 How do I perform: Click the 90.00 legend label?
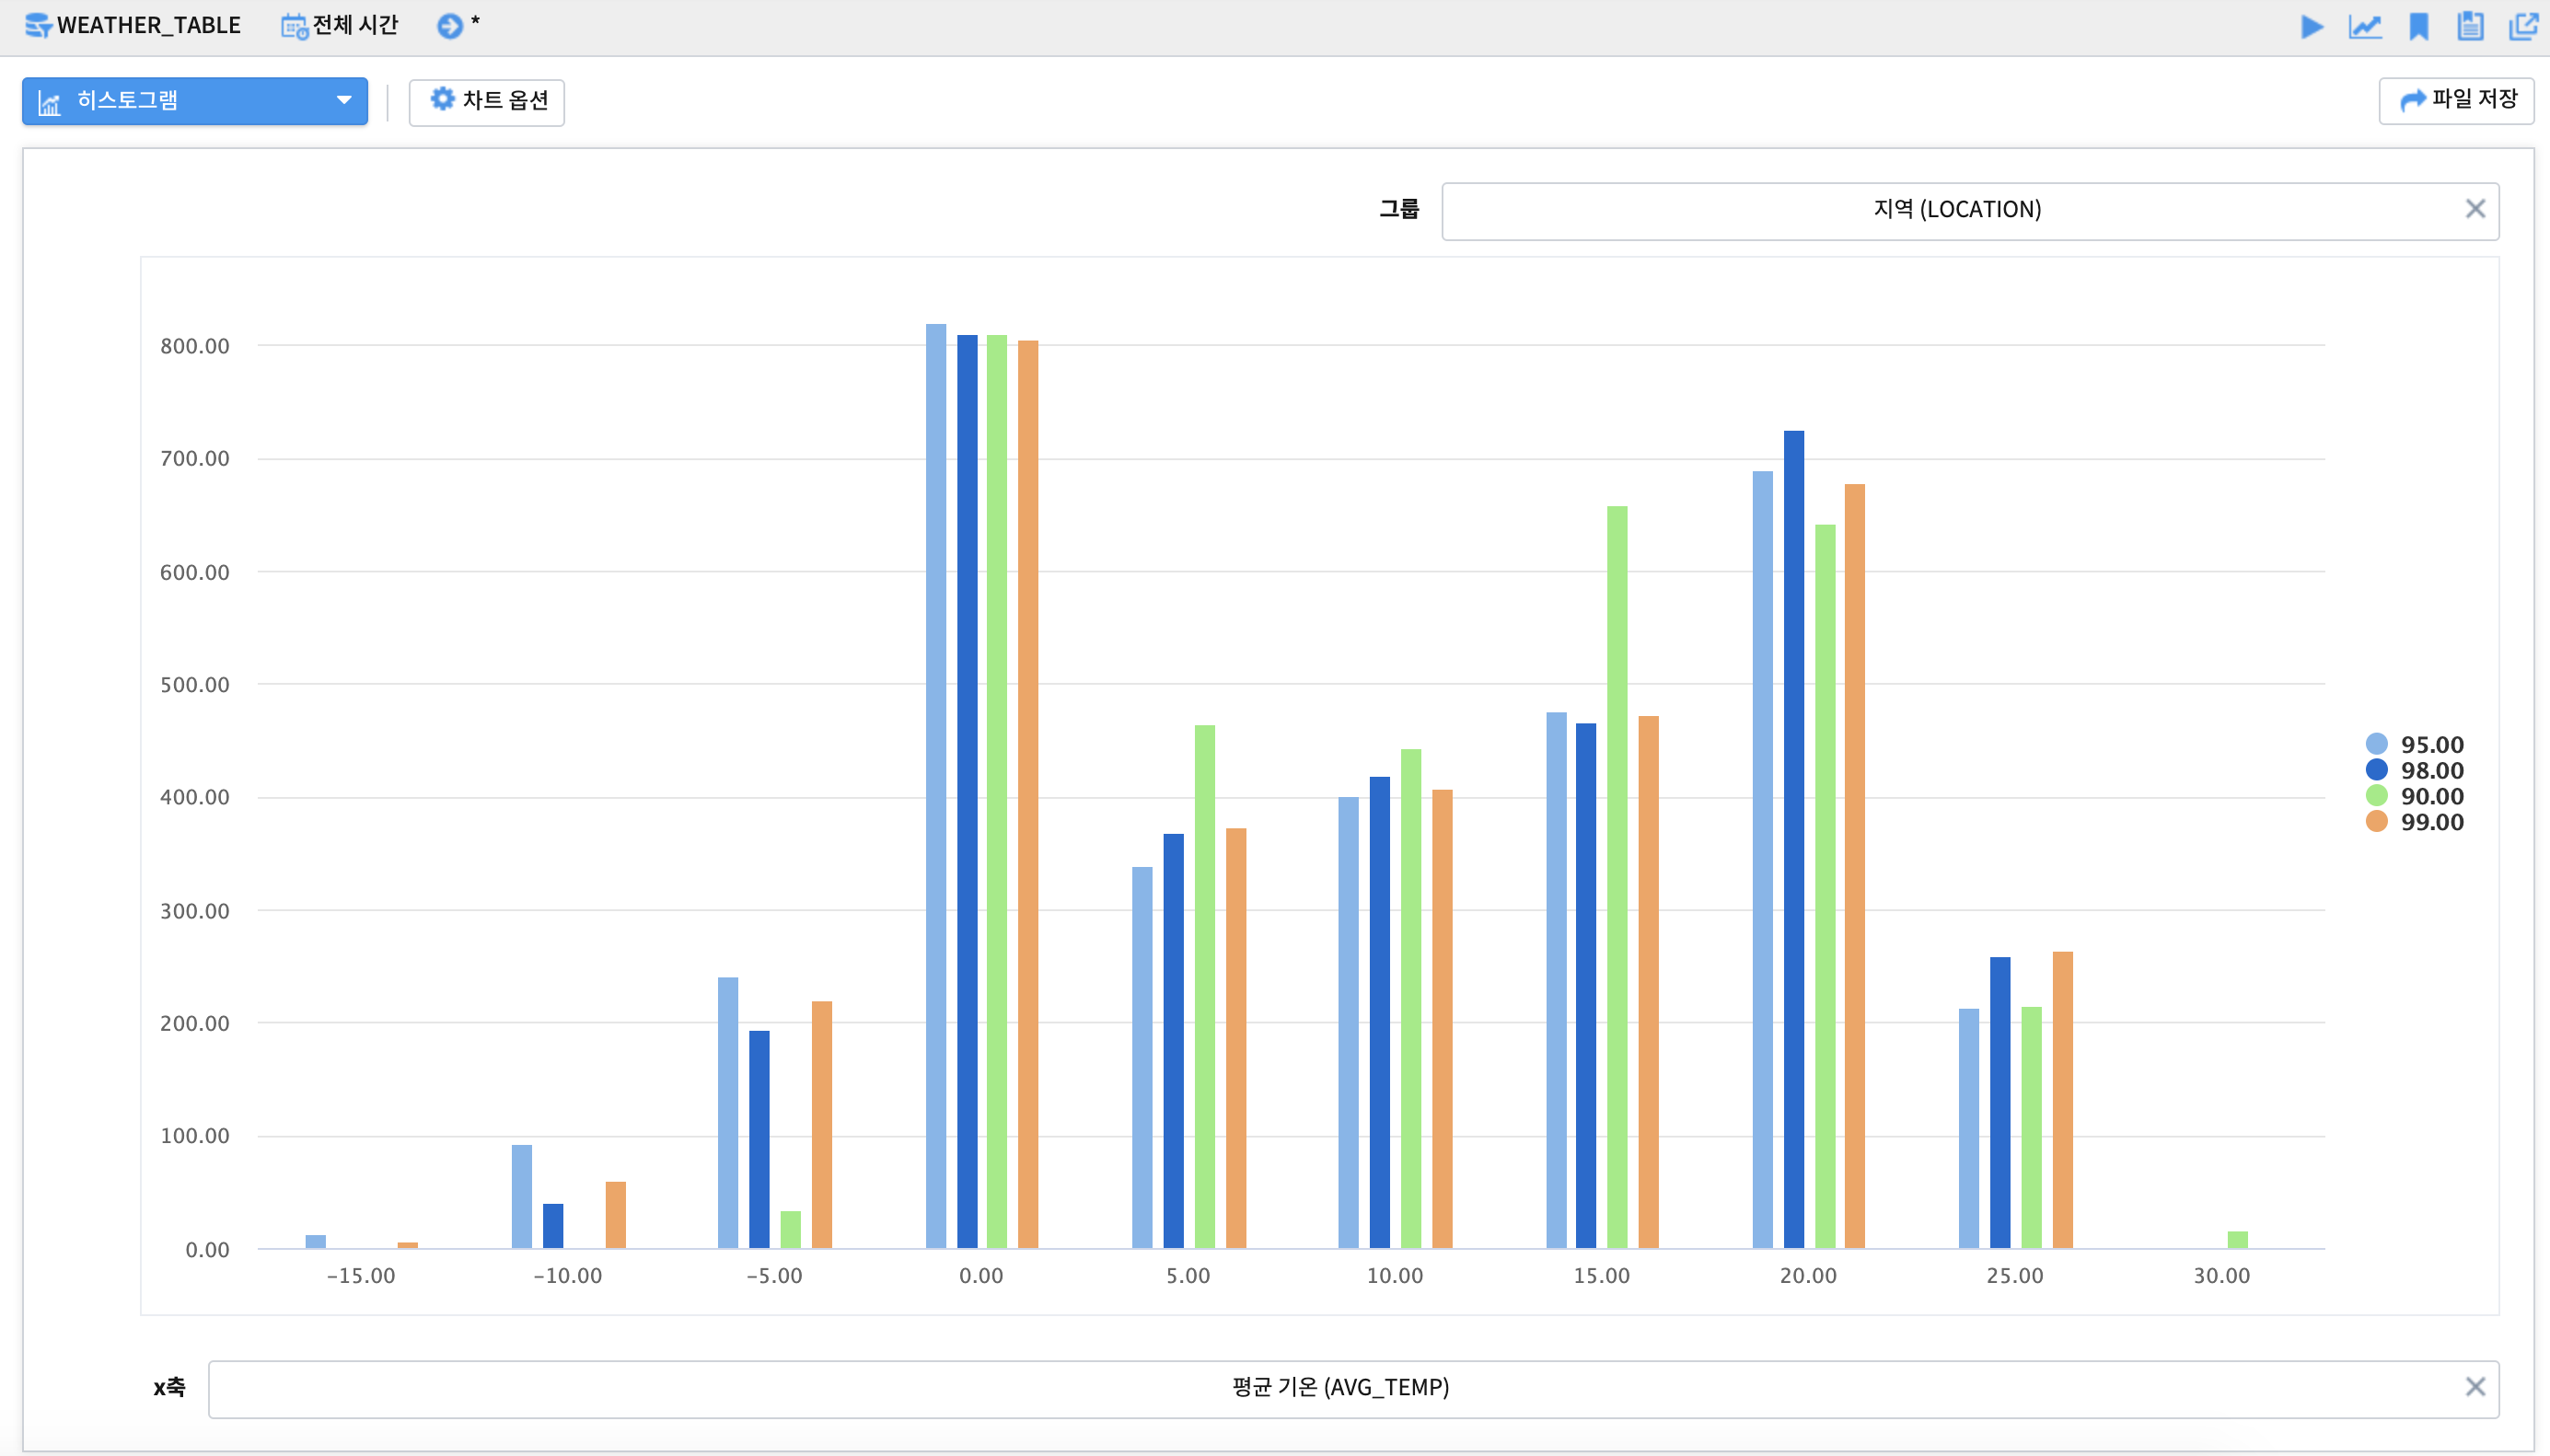(x=2432, y=797)
